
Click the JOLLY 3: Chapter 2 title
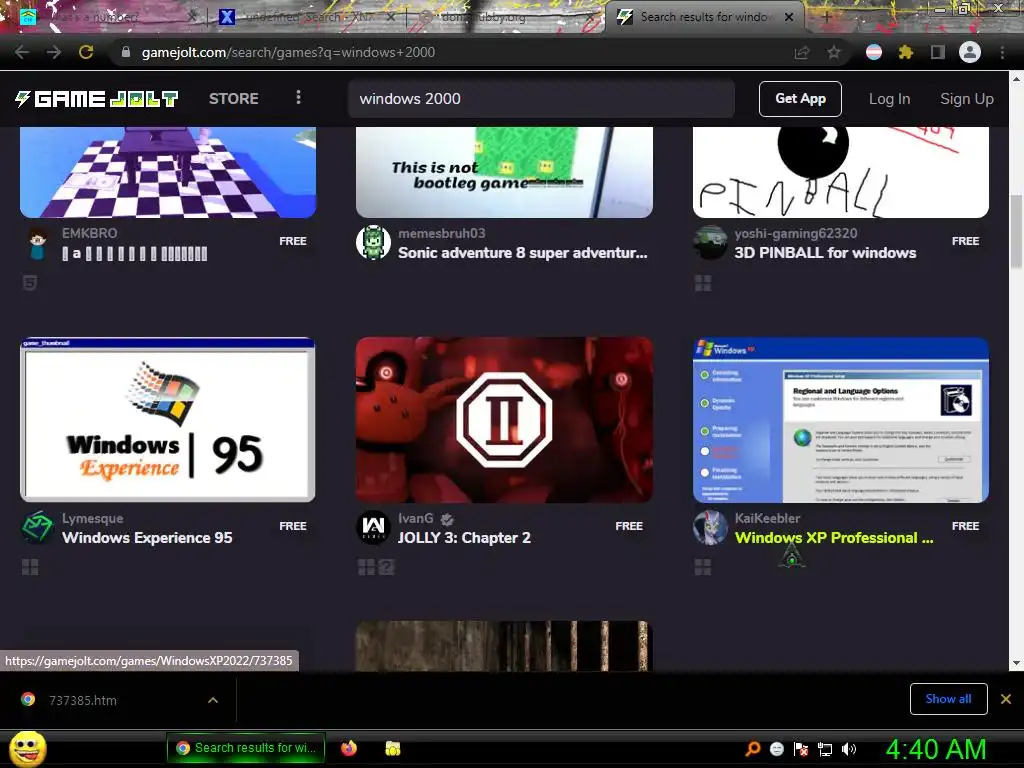pyautogui.click(x=464, y=537)
